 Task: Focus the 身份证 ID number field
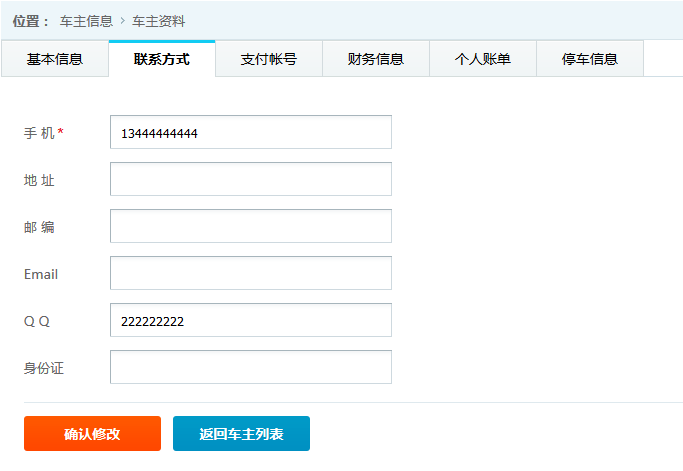click(250, 367)
